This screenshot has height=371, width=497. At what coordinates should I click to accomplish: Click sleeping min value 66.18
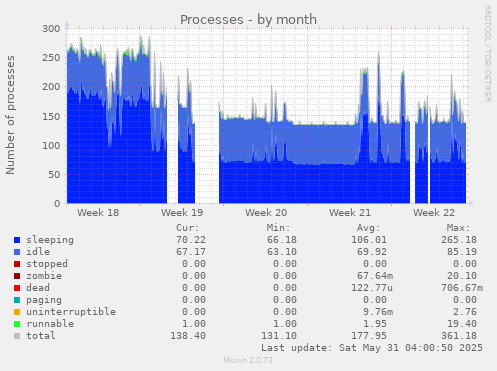[x=282, y=240]
